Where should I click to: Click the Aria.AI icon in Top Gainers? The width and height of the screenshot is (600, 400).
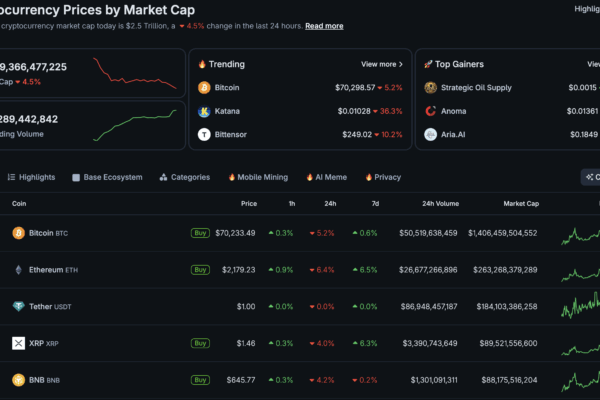pyautogui.click(x=430, y=134)
